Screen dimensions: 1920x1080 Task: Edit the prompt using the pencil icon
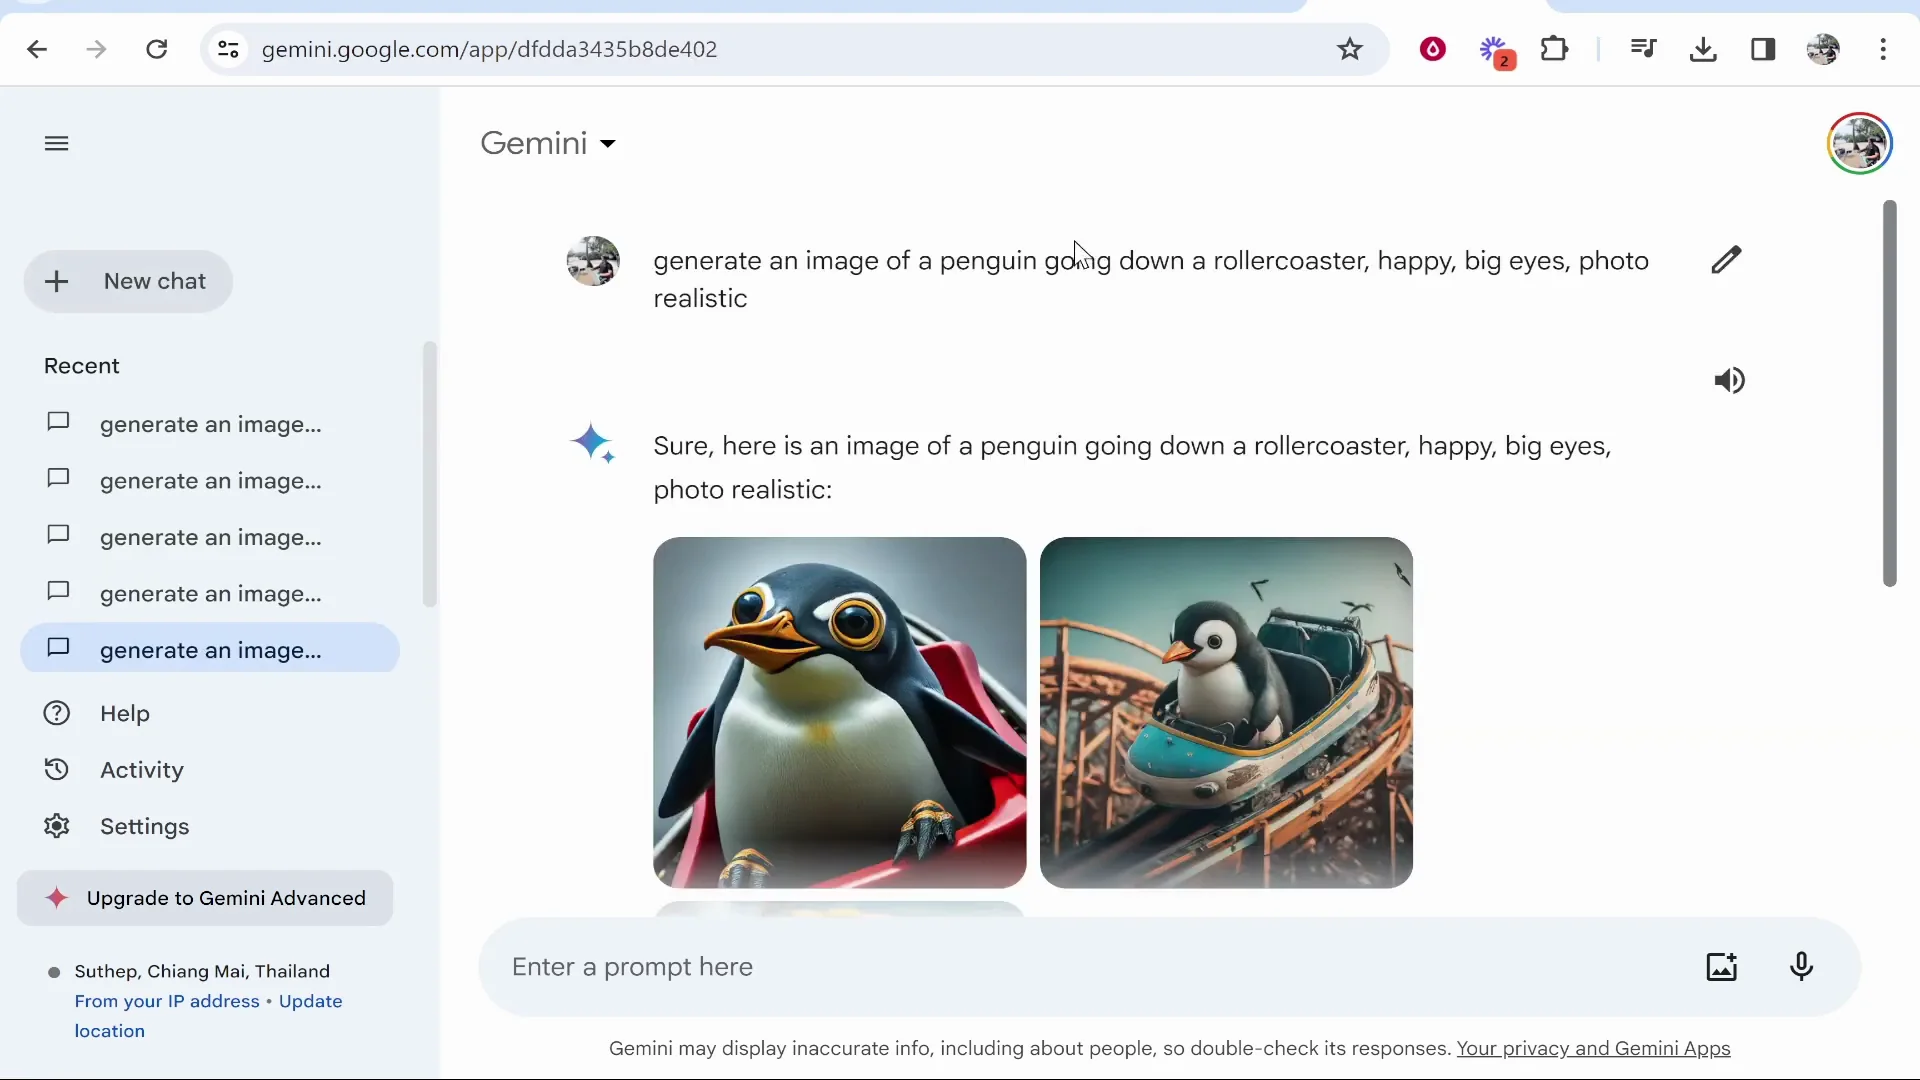click(1727, 259)
